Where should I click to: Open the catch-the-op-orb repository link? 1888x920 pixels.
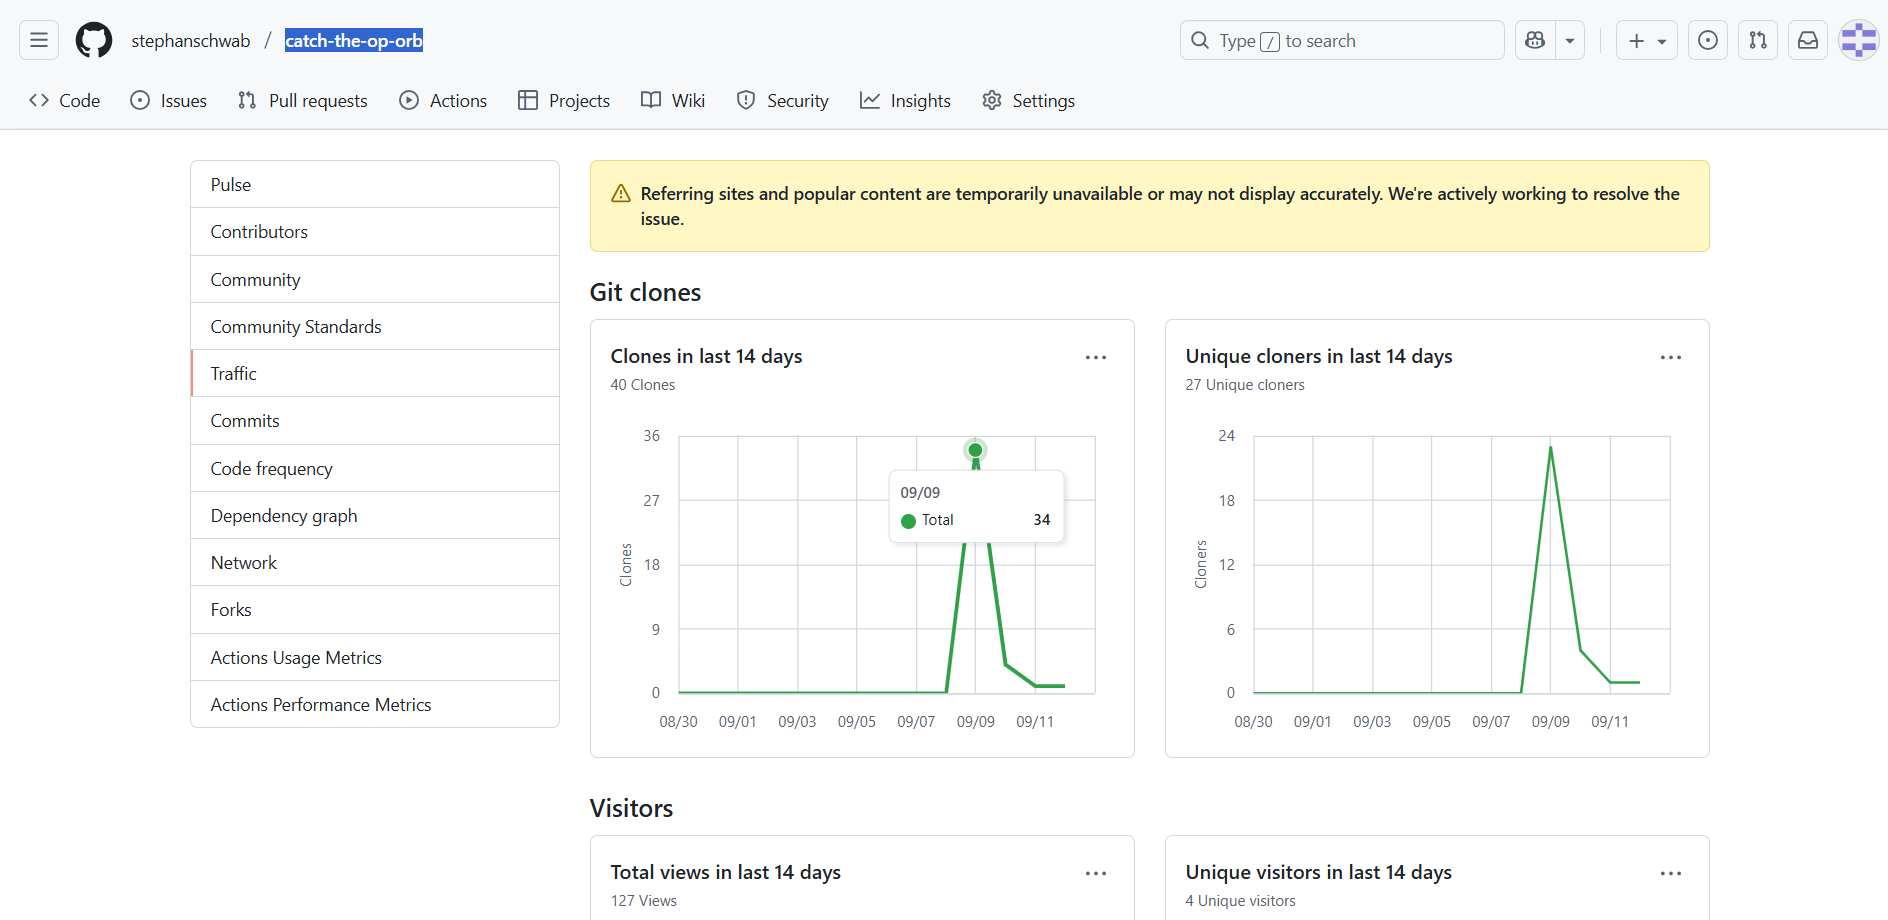[x=354, y=41]
